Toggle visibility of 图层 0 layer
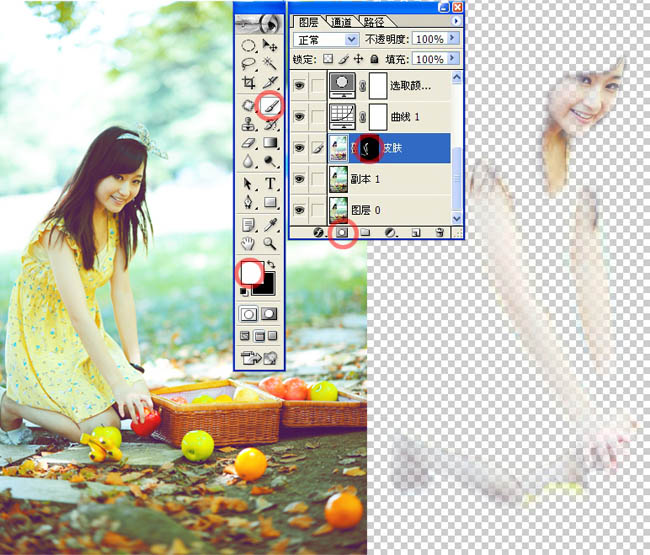This screenshot has height=555, width=650. pyautogui.click(x=299, y=211)
